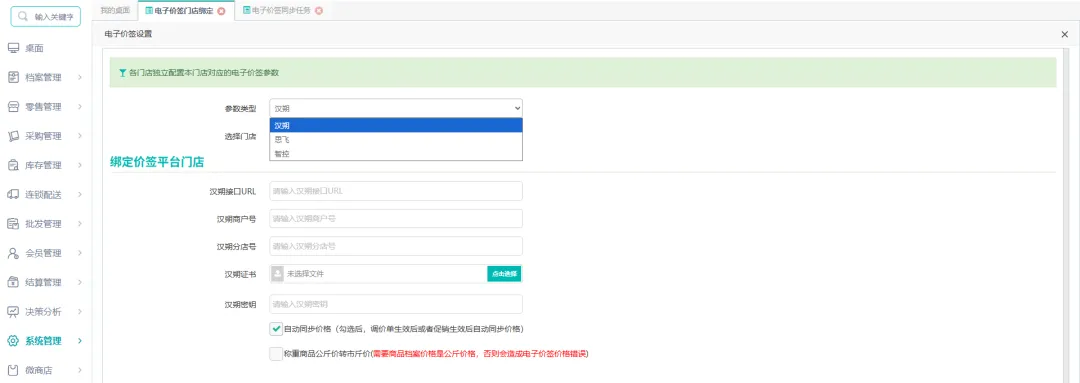This screenshot has height=383, width=1080.
Task: Expand the 档案管理 menu arrow
Action: (x=80, y=78)
